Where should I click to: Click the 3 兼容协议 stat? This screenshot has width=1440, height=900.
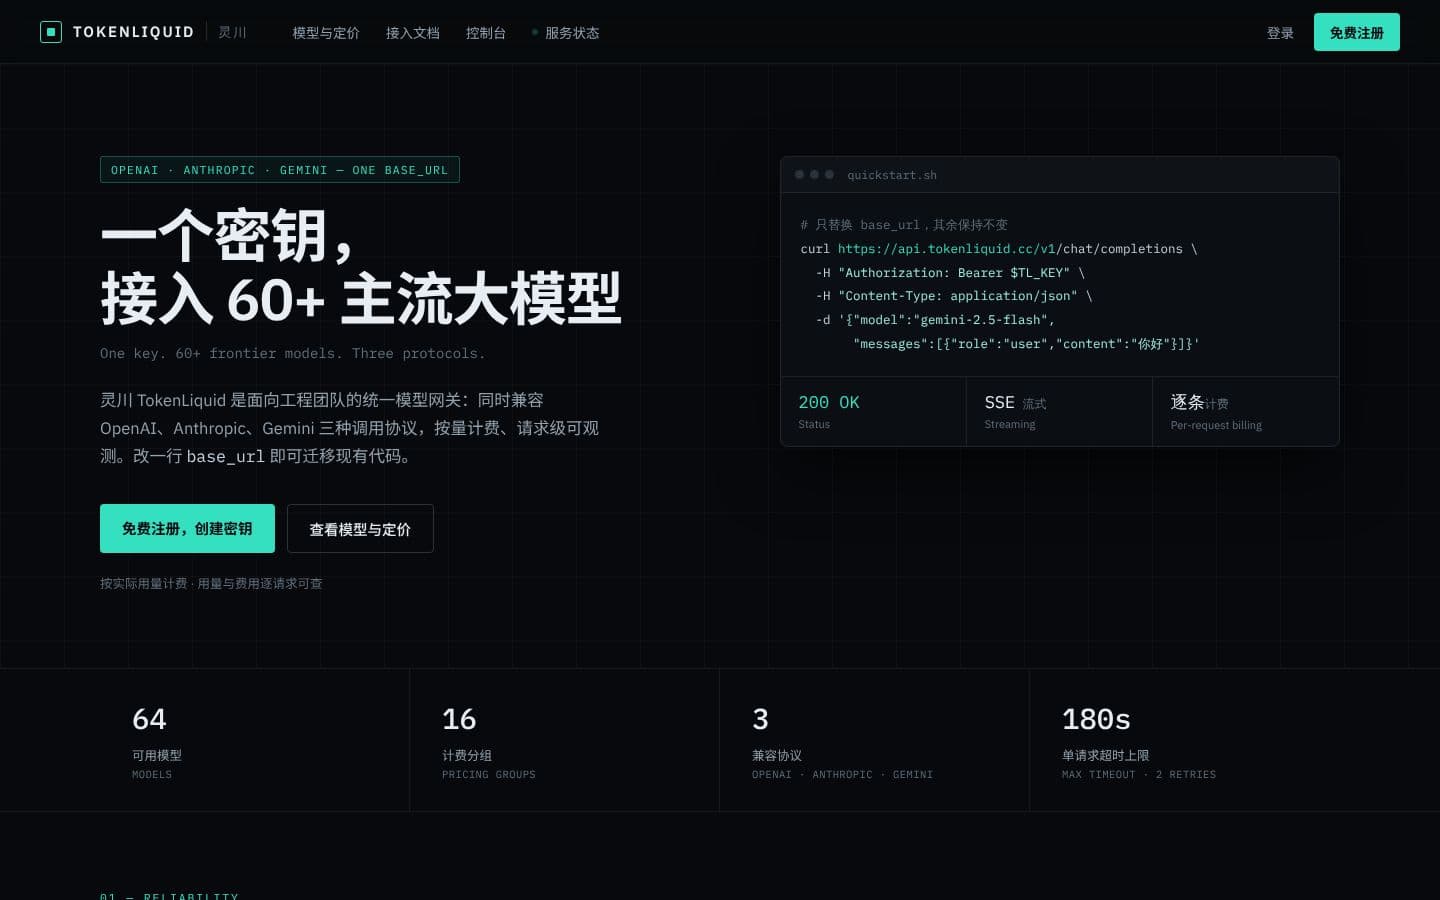tap(875, 740)
